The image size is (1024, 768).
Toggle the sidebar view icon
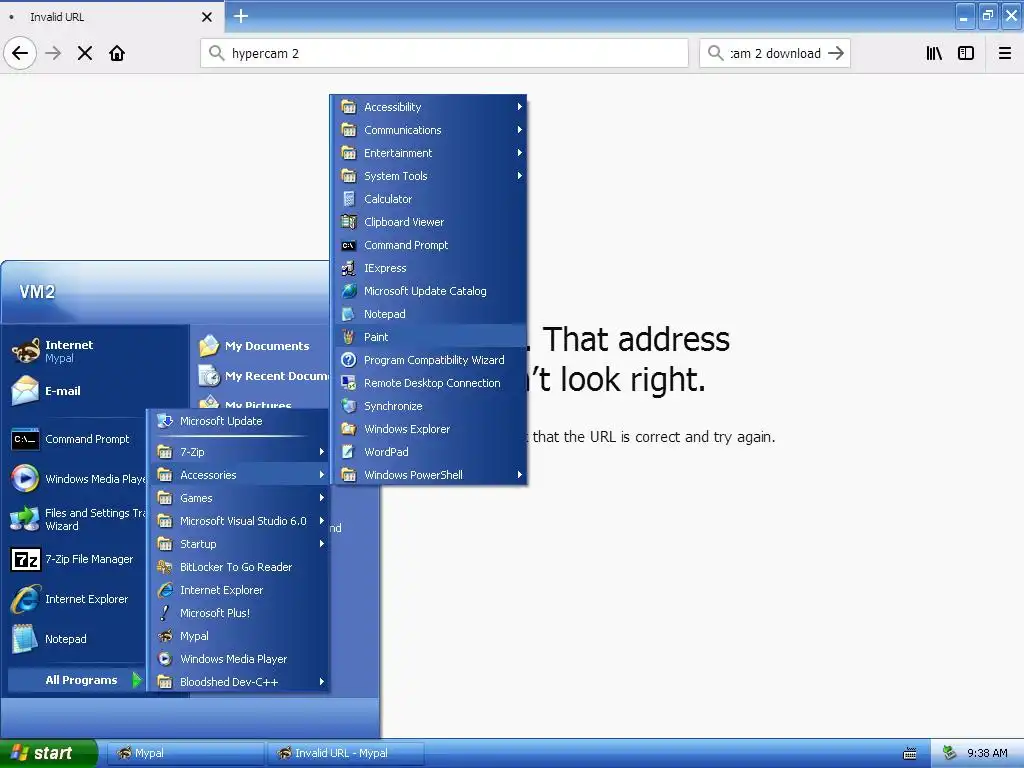tap(966, 53)
